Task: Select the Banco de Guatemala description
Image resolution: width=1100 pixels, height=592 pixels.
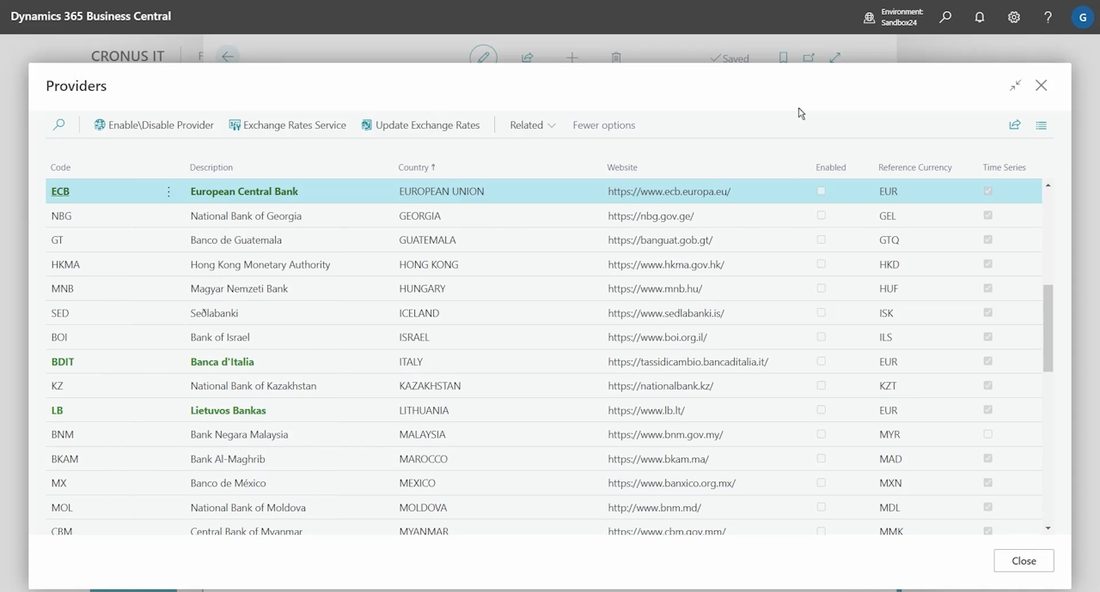Action: click(x=236, y=240)
